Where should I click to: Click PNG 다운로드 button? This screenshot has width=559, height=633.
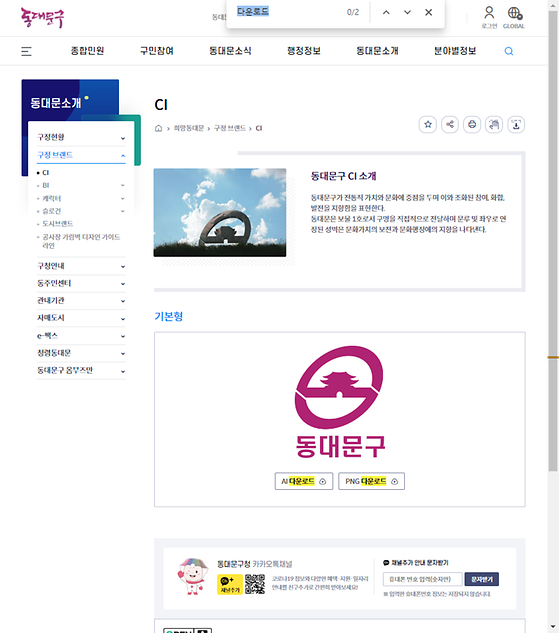point(371,481)
